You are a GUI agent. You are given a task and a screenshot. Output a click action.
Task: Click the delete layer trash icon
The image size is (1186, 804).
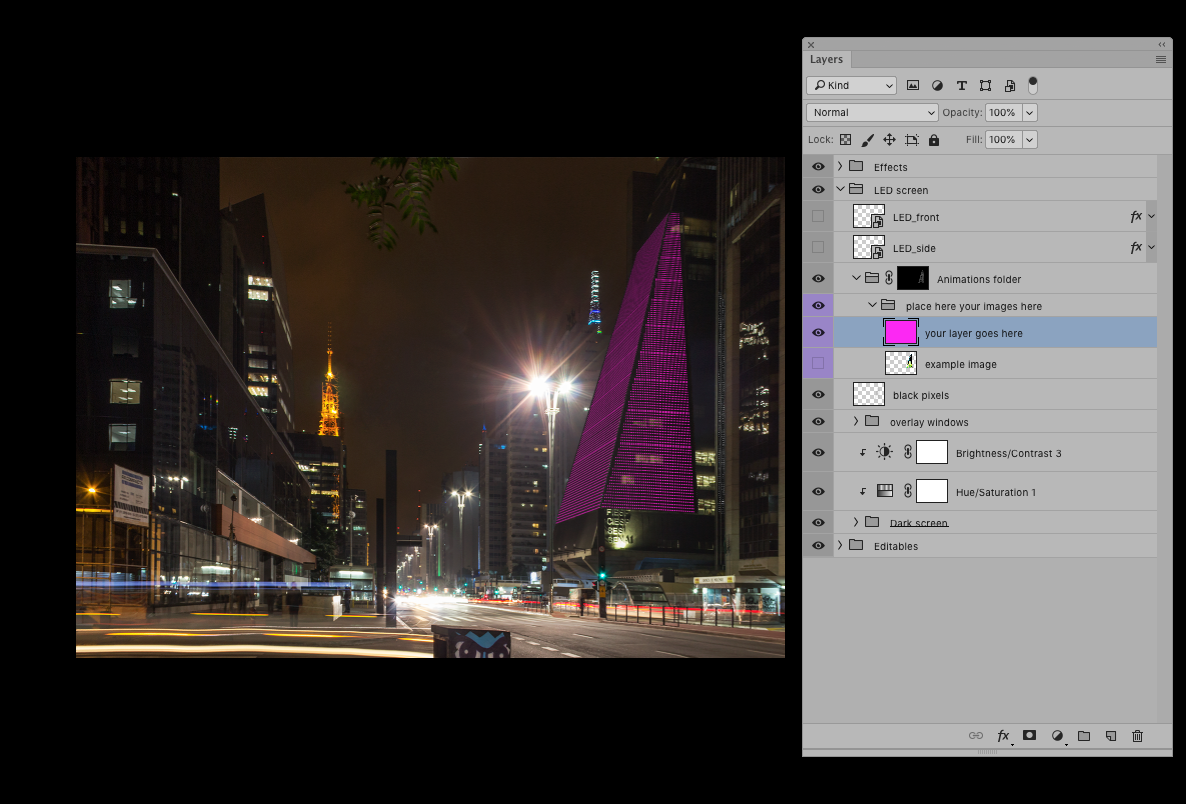(1137, 736)
